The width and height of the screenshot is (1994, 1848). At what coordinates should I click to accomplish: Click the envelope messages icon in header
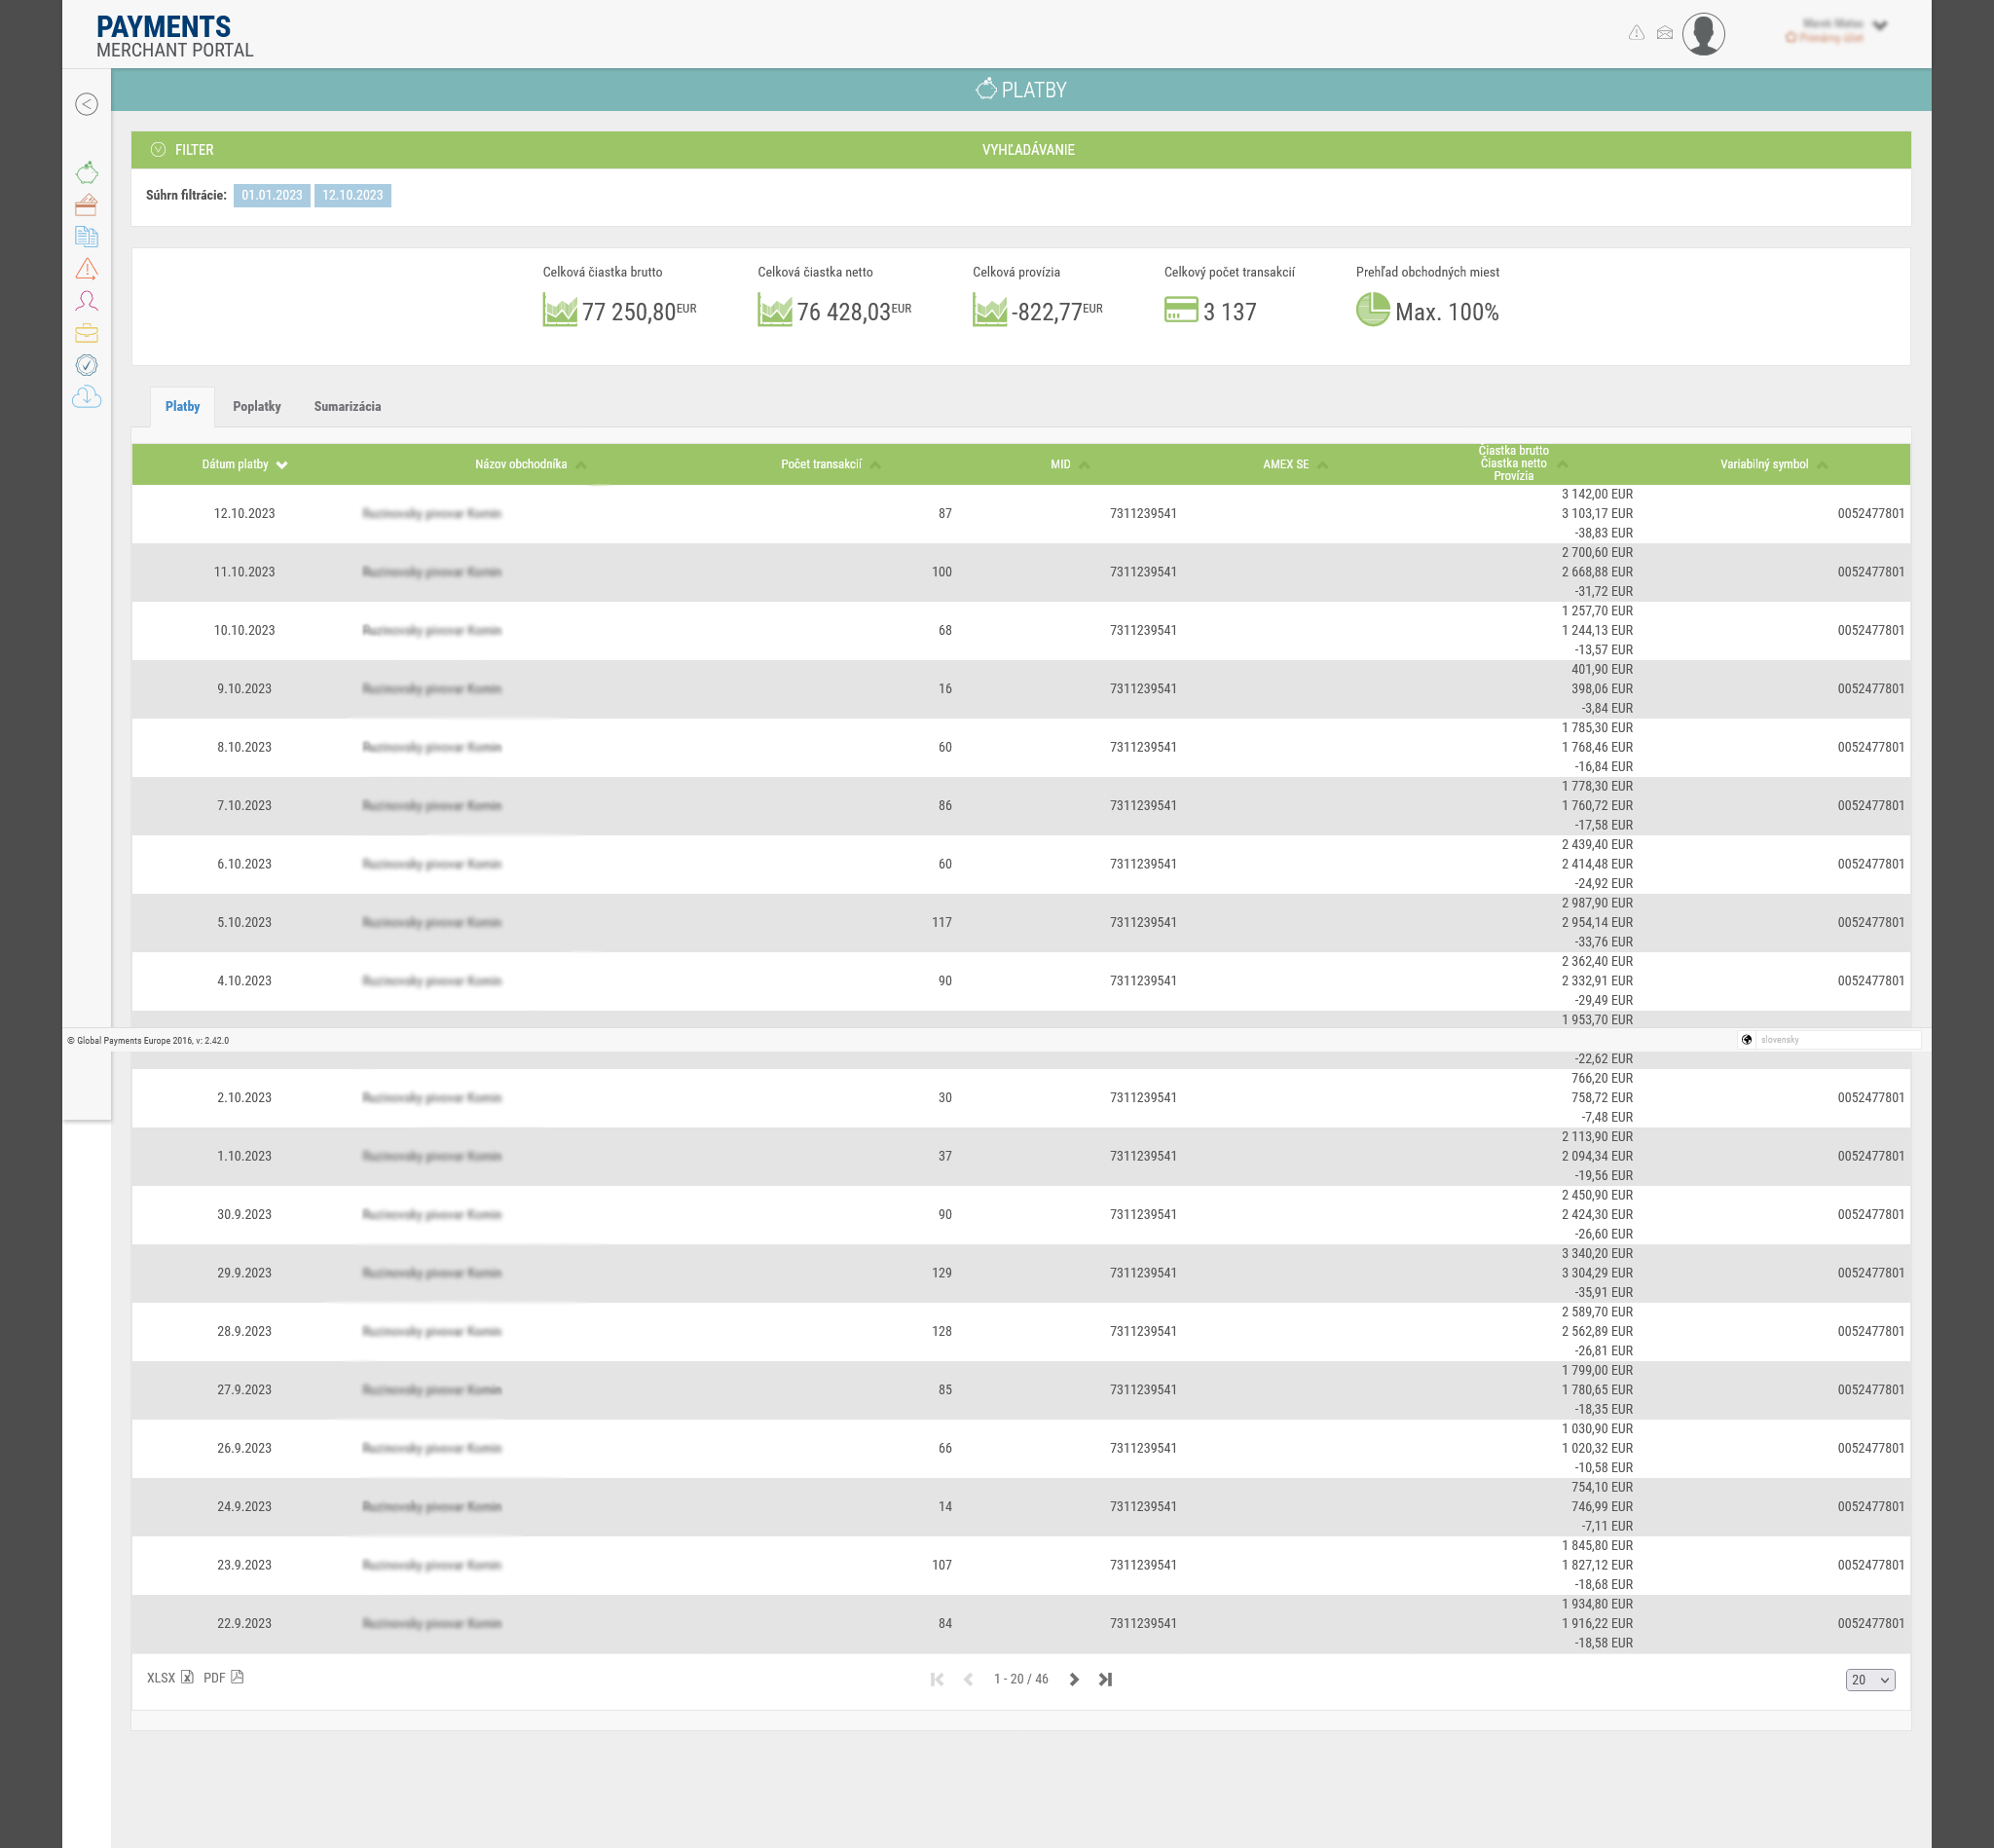pos(1665,33)
